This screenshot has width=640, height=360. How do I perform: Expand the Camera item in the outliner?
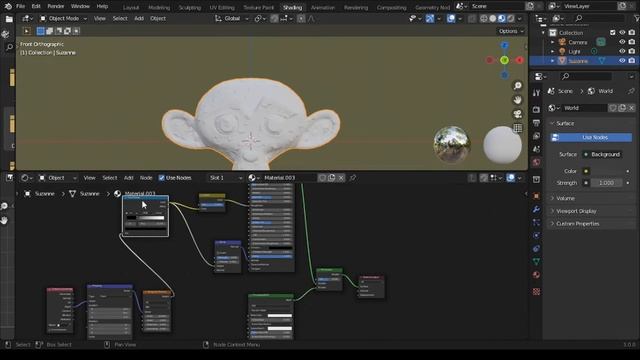point(552,42)
